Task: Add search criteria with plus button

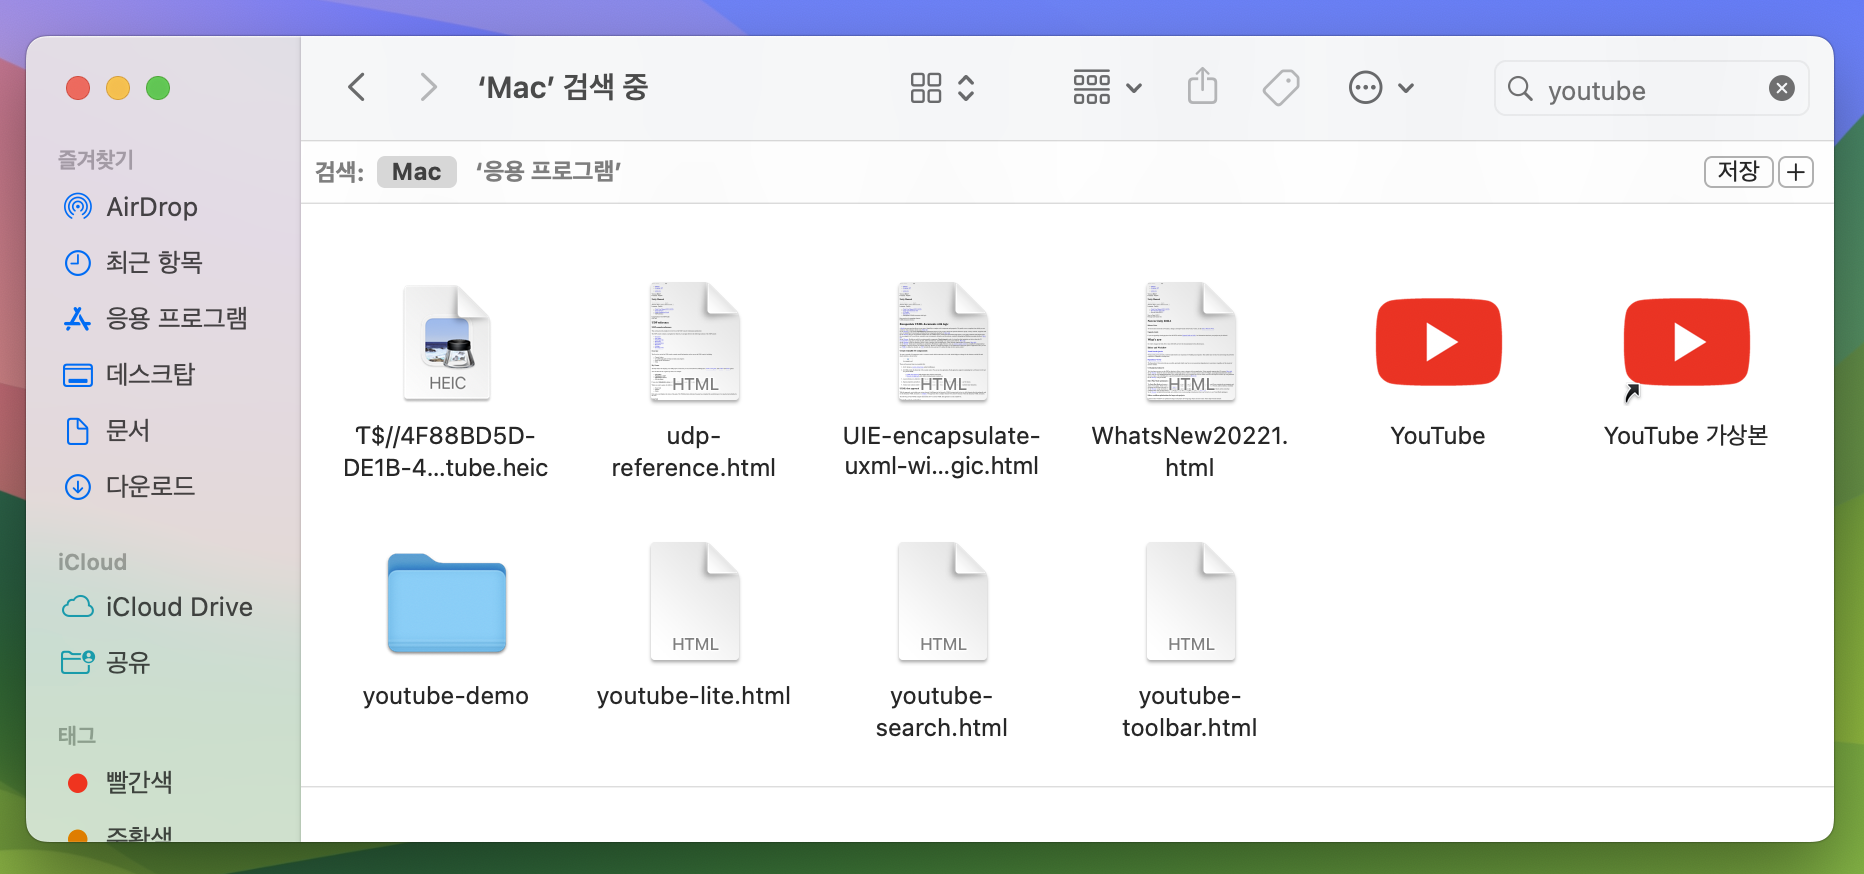Action: [1796, 172]
